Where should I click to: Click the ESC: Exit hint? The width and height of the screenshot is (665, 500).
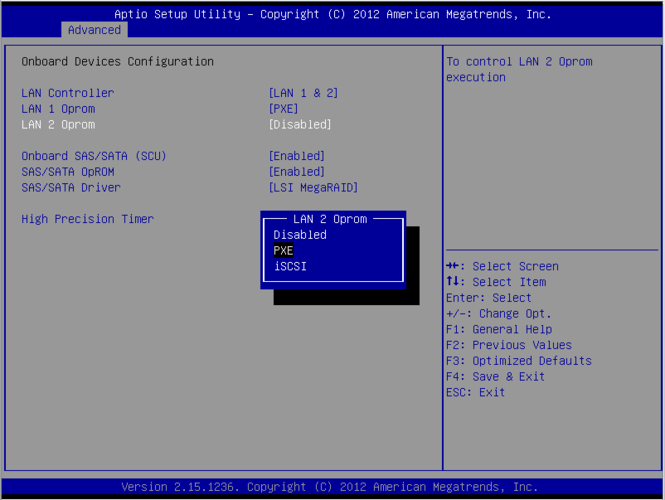(476, 393)
